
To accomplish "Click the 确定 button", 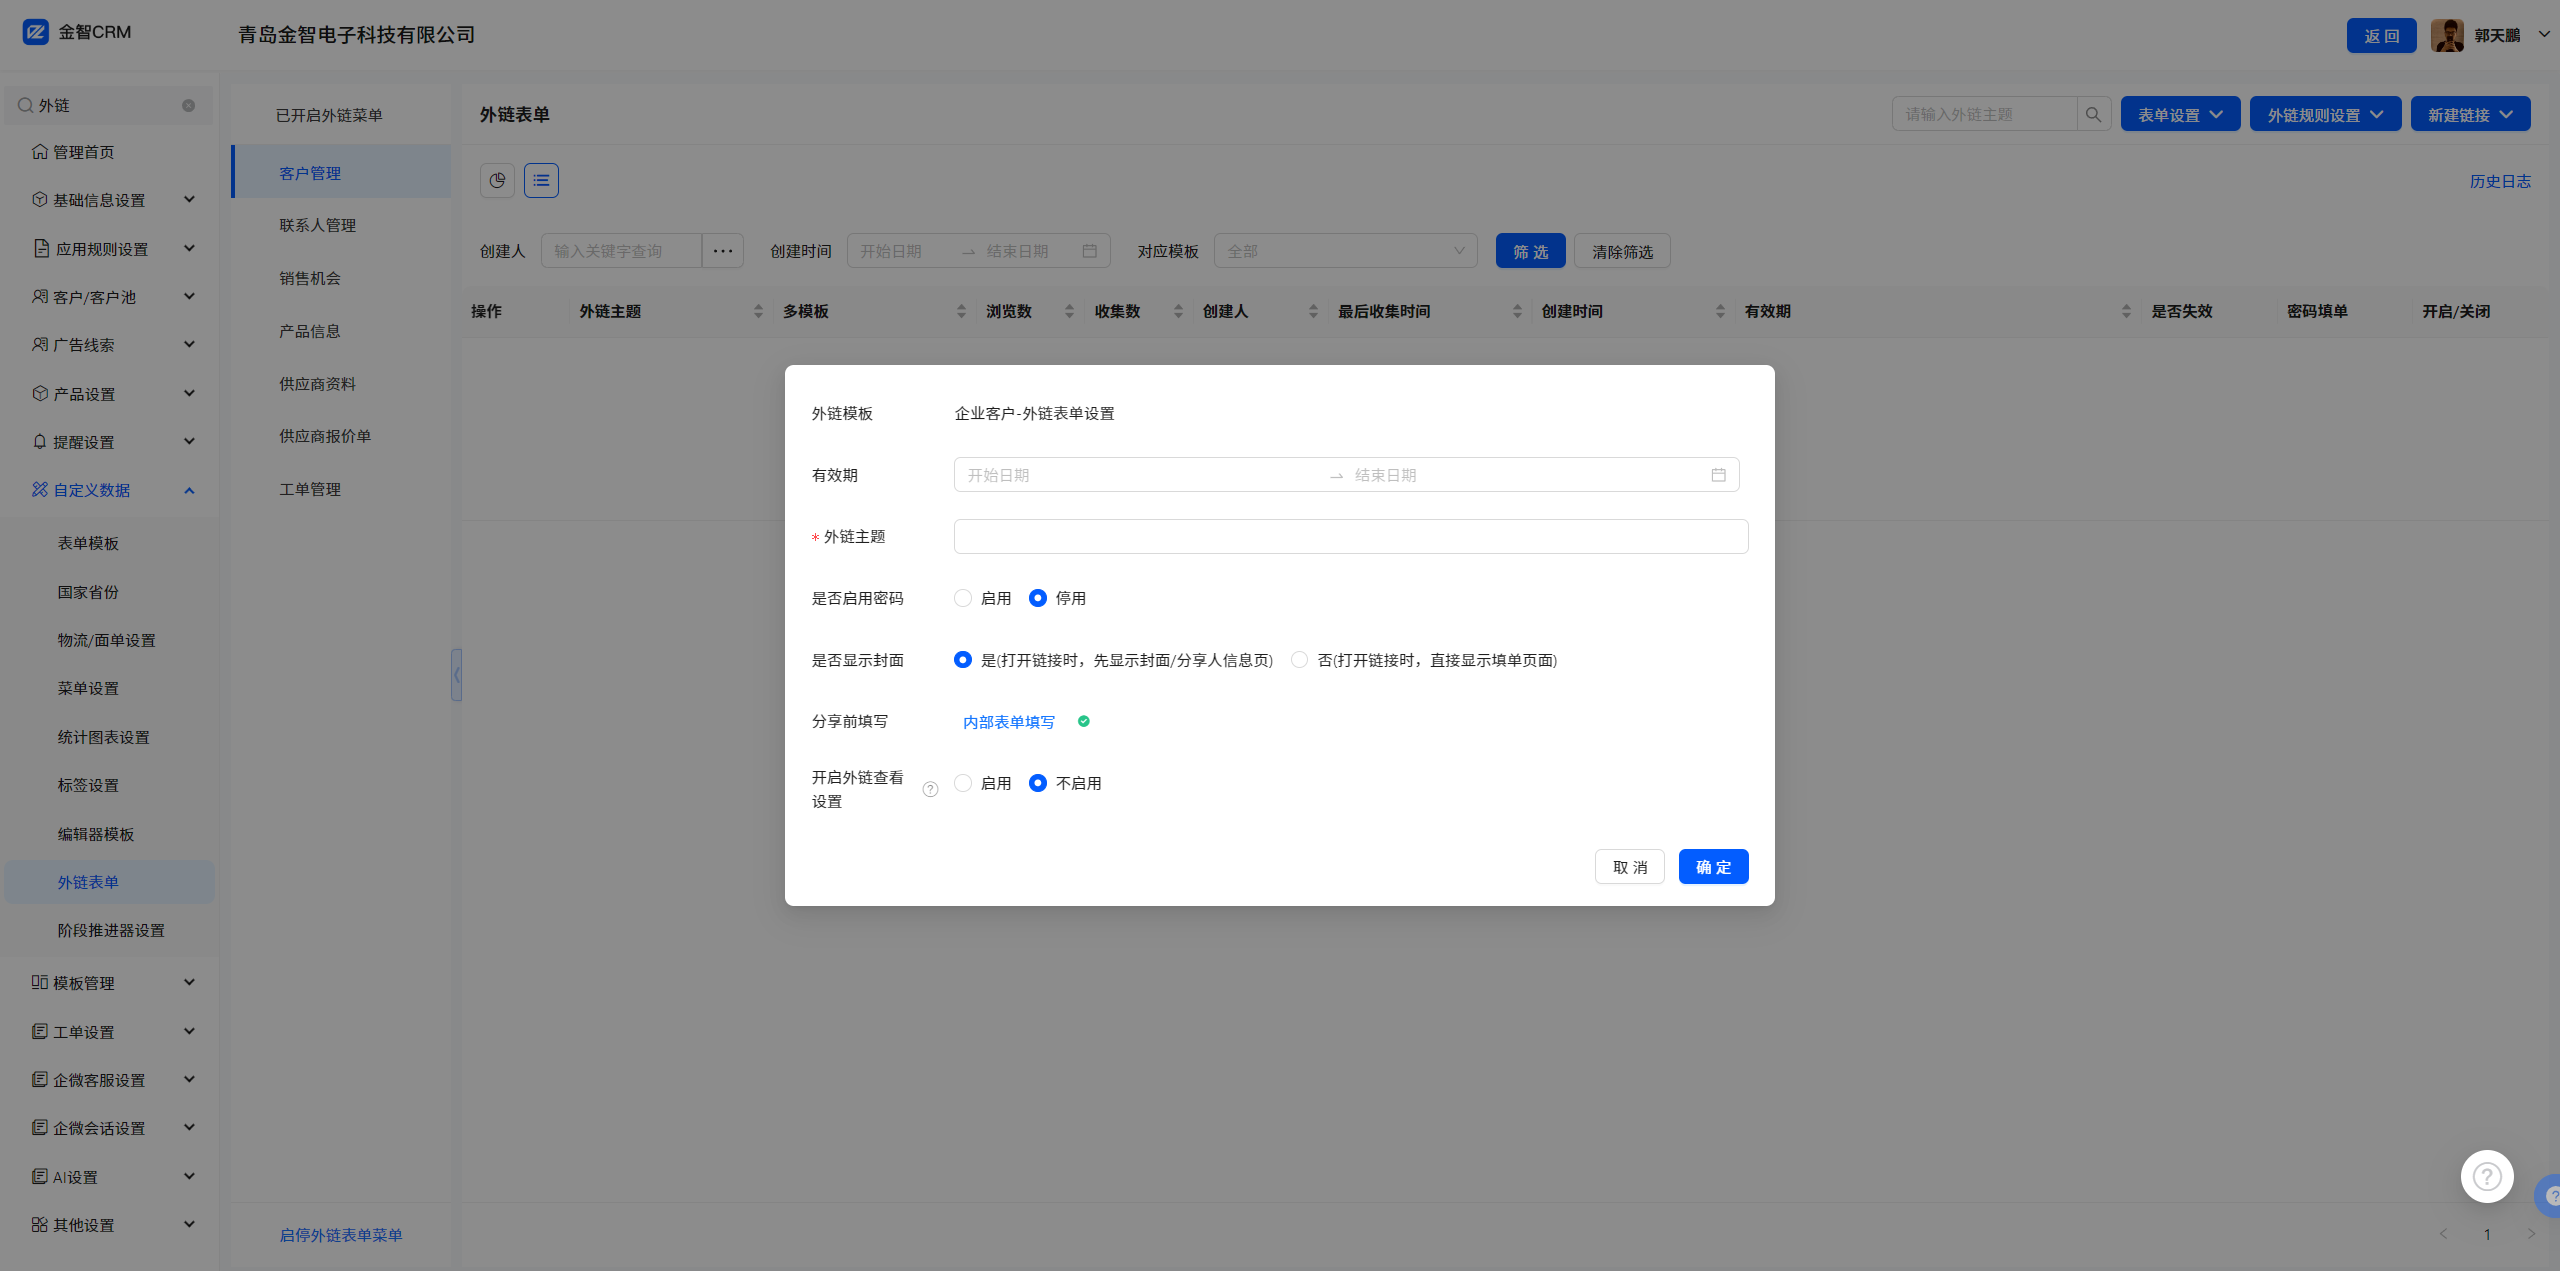I will tap(1713, 867).
